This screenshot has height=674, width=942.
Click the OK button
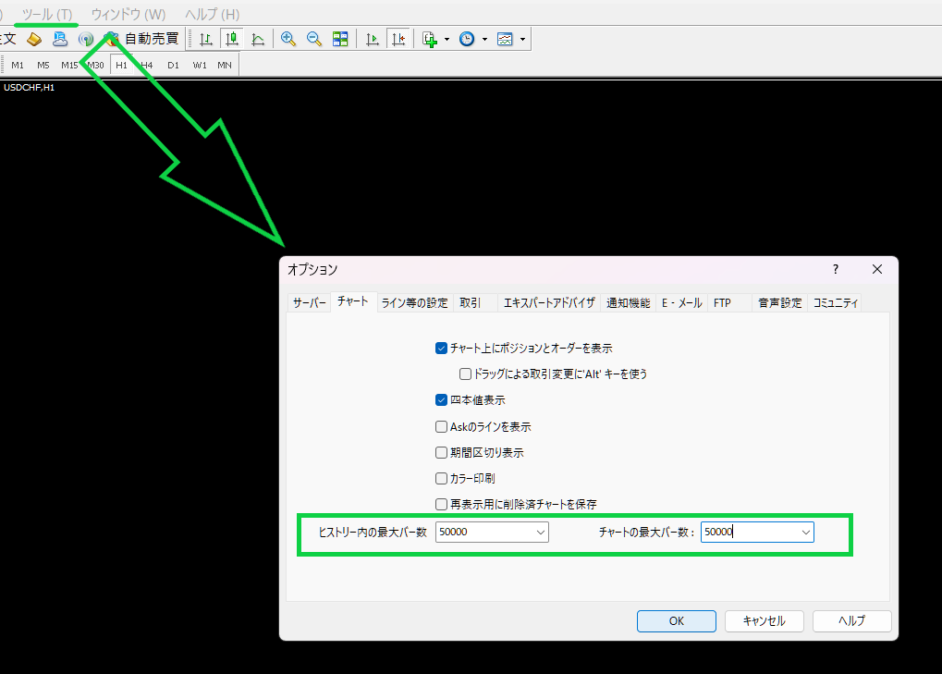click(676, 621)
